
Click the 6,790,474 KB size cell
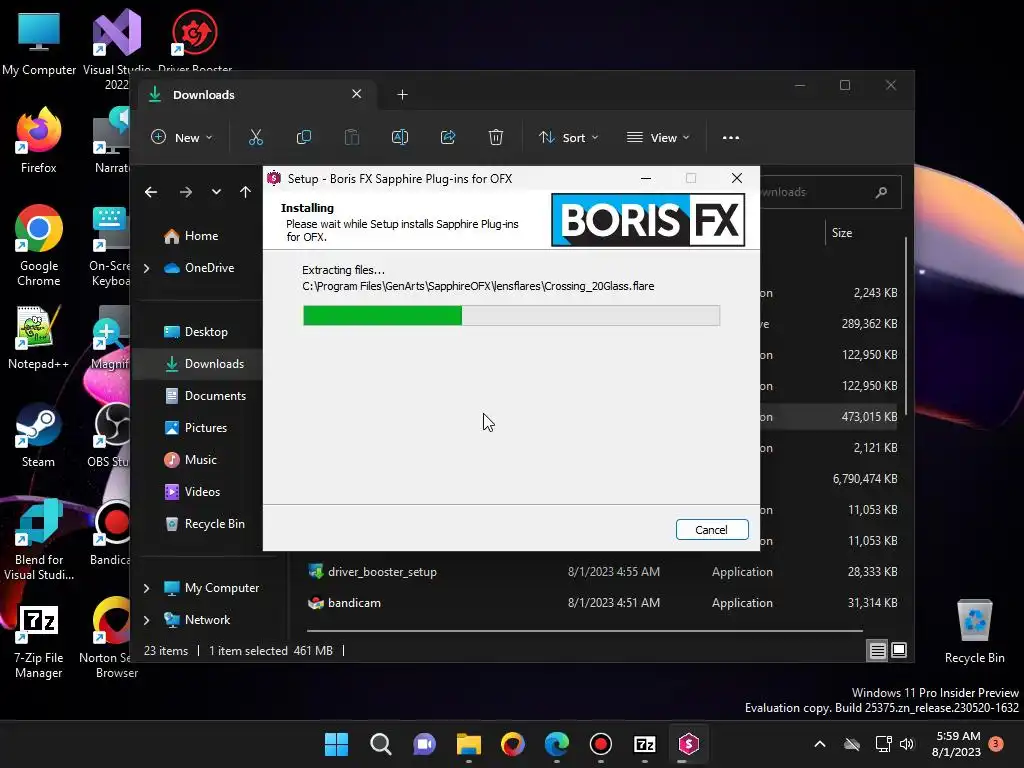coord(865,479)
